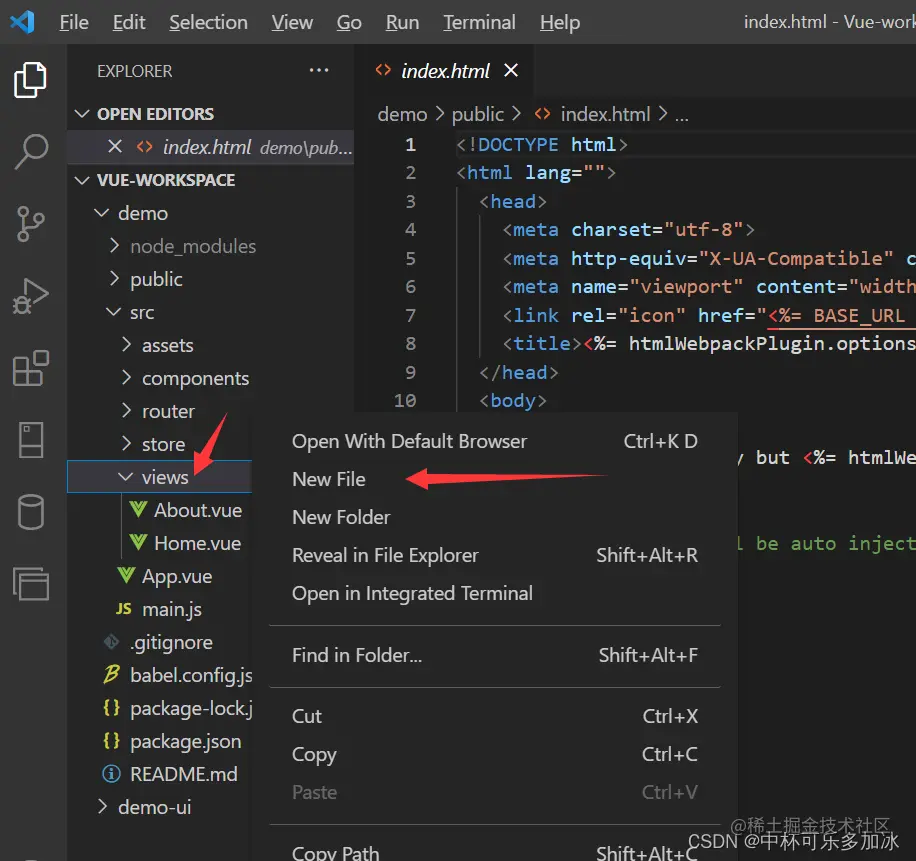Click info icon beside README.md
Screen dimensions: 916x861
[x=112, y=774]
